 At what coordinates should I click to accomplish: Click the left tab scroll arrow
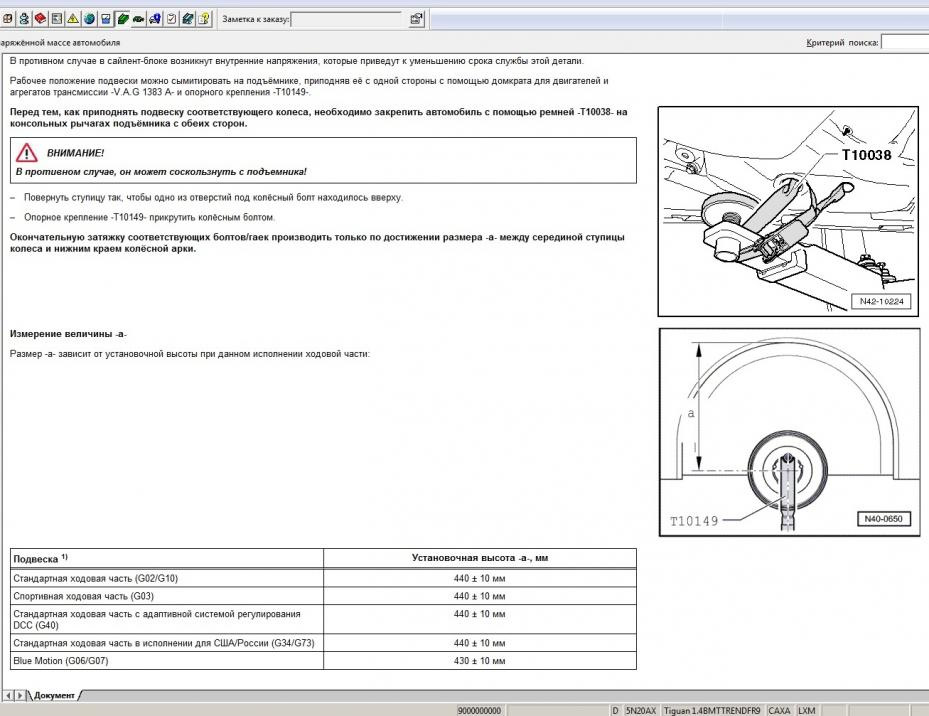(8, 695)
